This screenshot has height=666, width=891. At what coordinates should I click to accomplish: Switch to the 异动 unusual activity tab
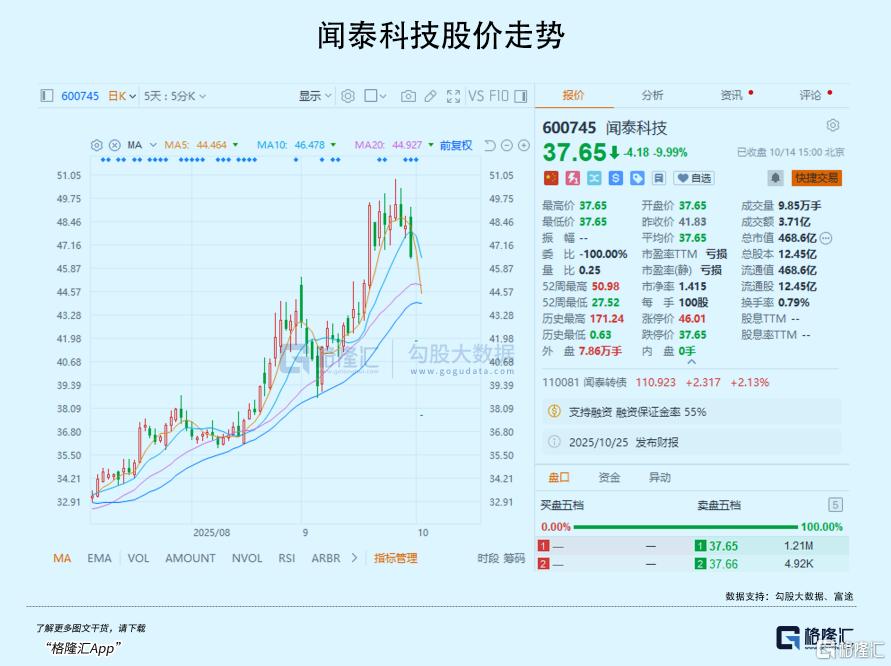660,477
